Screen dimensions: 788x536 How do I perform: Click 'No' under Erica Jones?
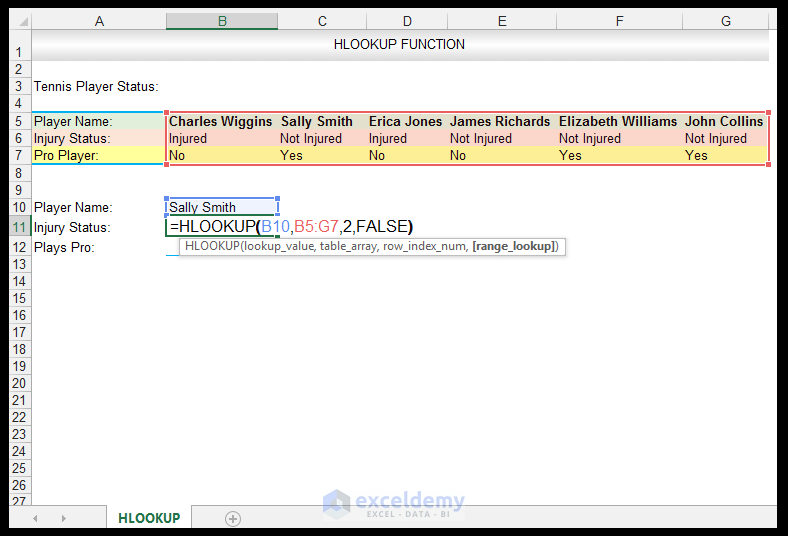pos(407,155)
